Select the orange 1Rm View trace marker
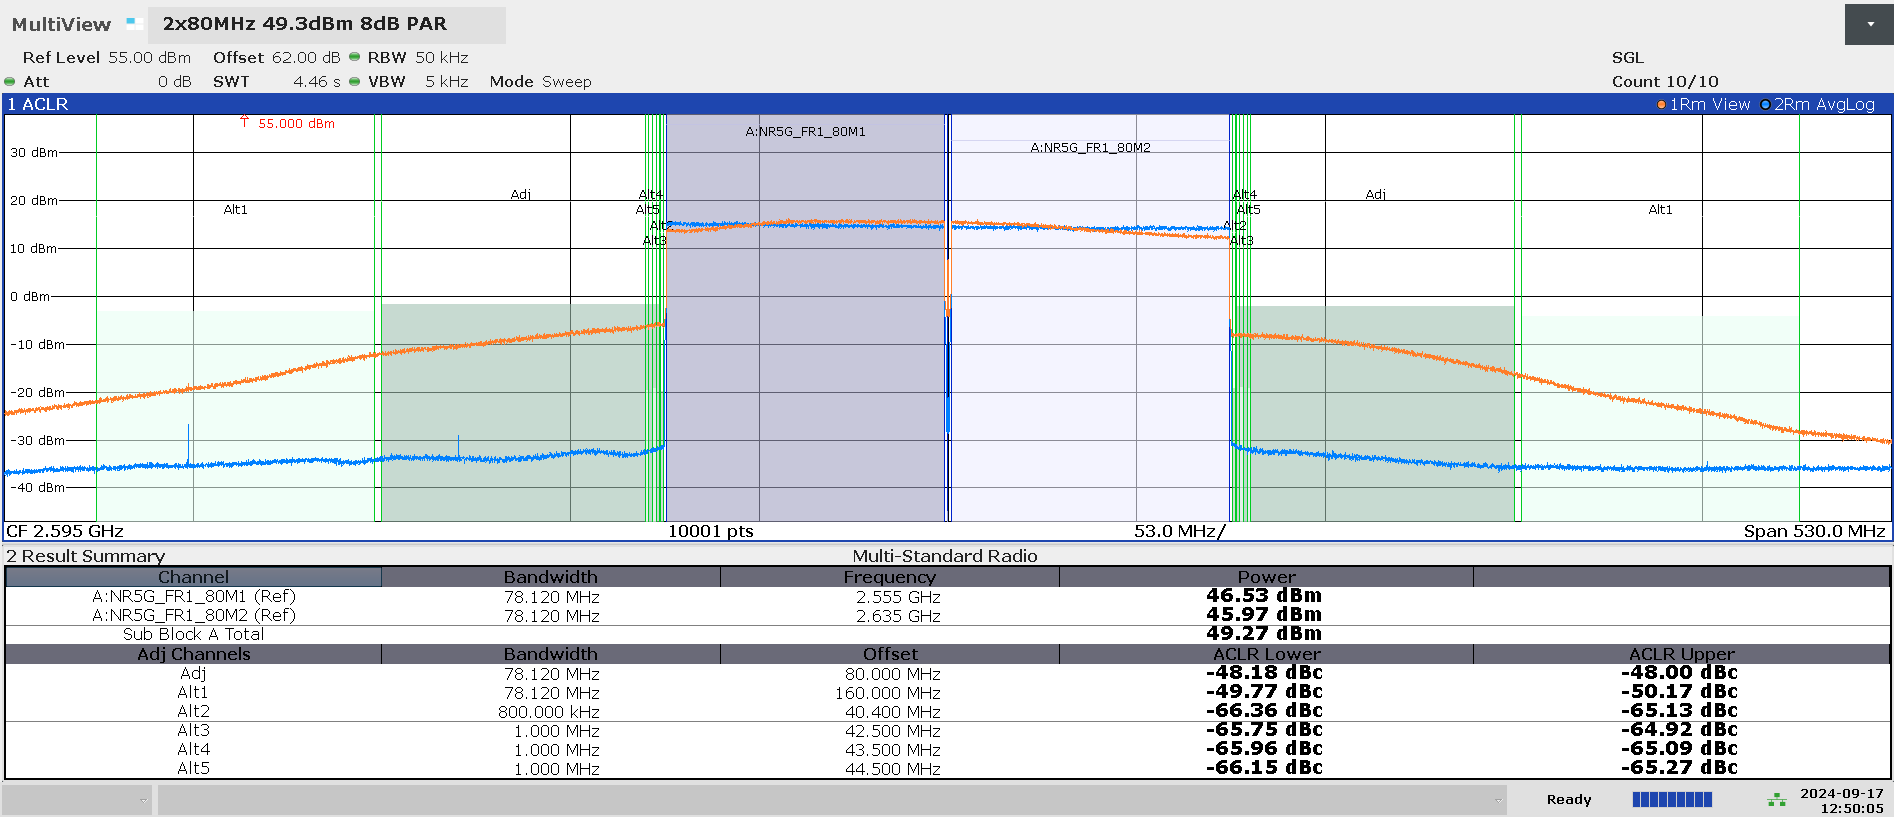 1661,104
